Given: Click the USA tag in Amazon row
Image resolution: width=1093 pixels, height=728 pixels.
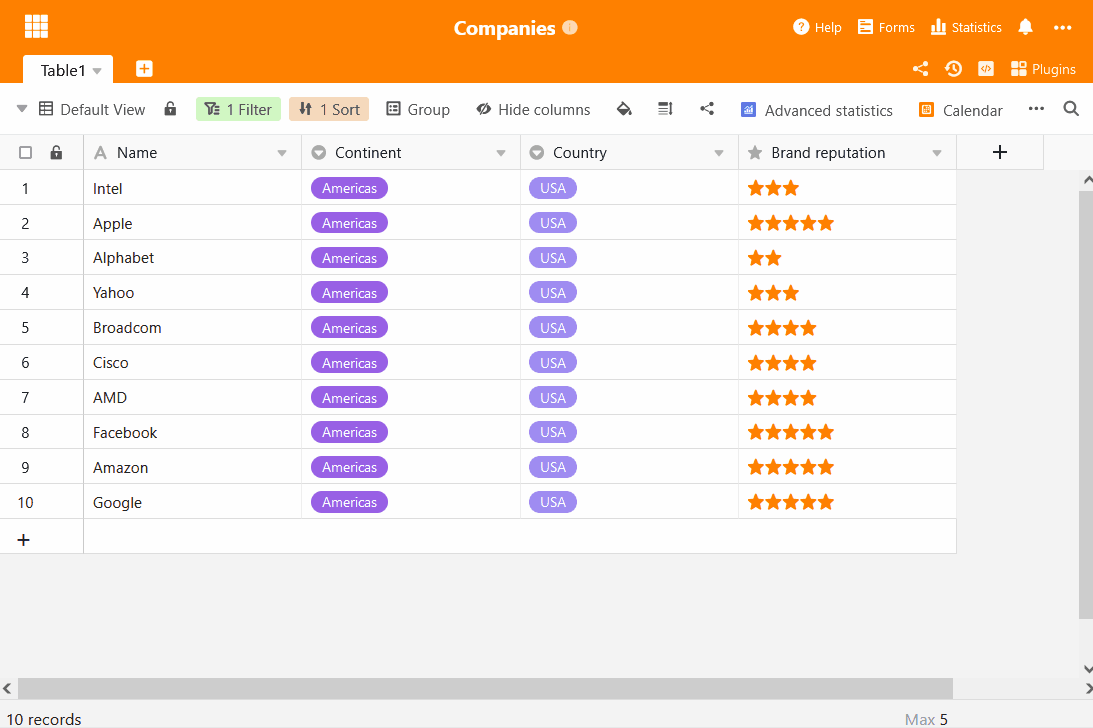Looking at the screenshot, I should 553,467.
